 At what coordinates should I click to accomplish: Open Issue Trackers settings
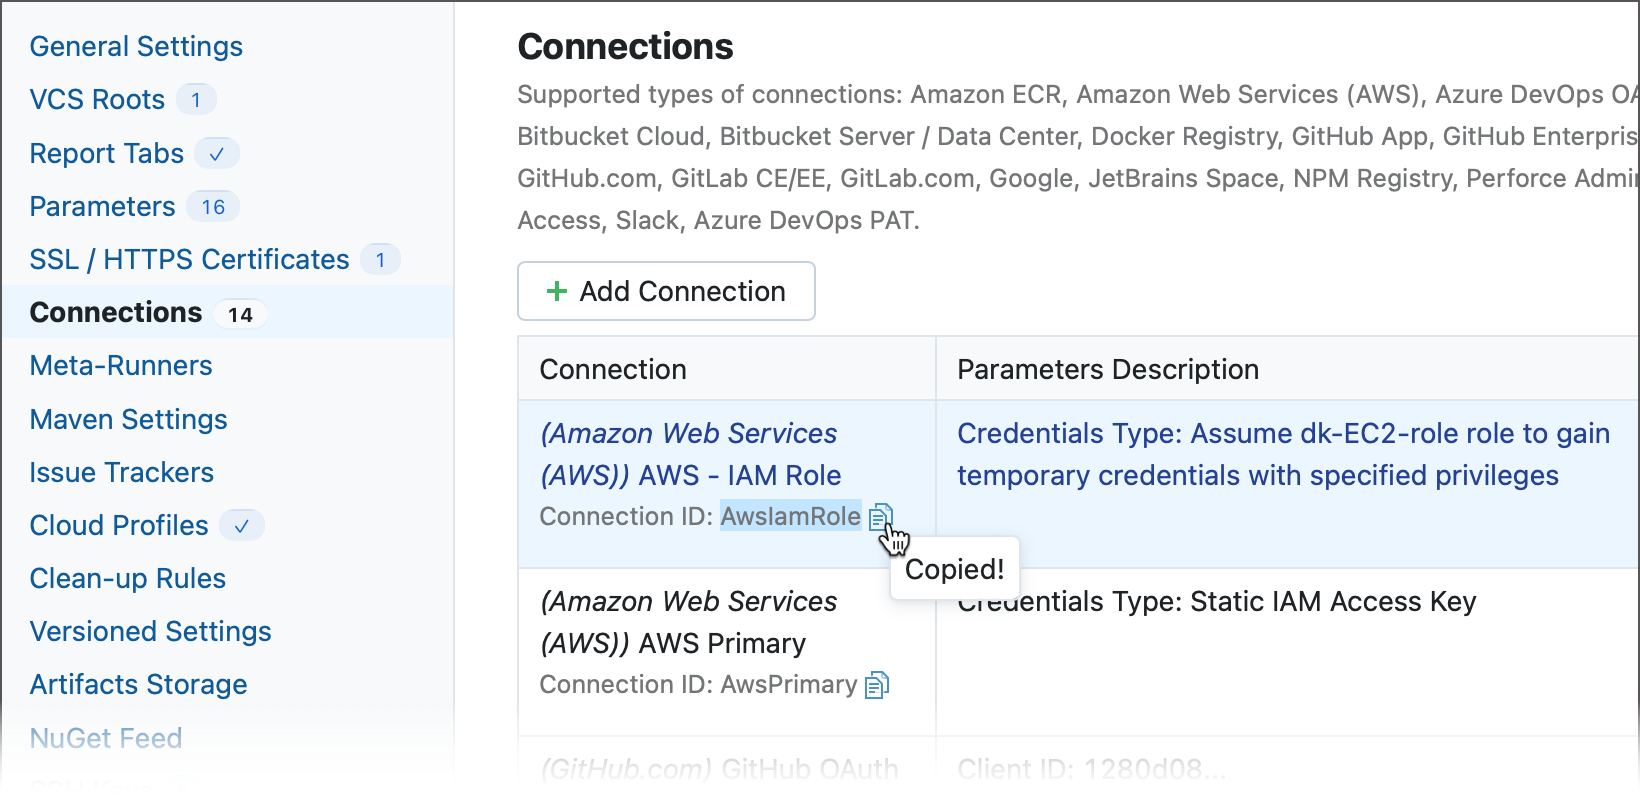pos(121,472)
